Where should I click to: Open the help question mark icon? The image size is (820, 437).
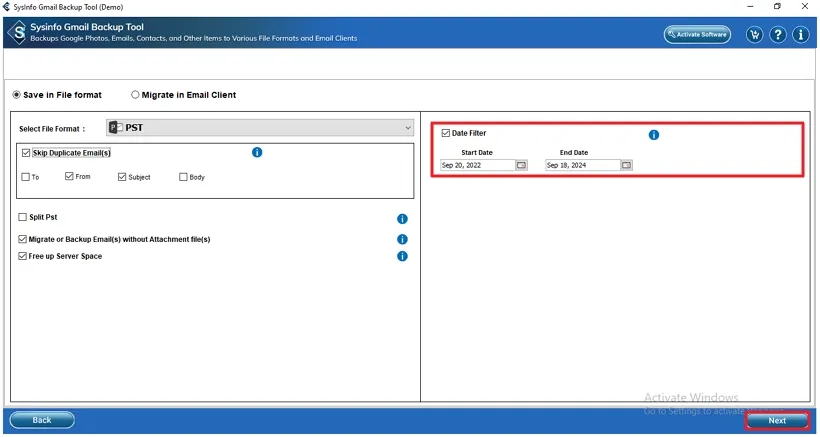pyautogui.click(x=778, y=35)
